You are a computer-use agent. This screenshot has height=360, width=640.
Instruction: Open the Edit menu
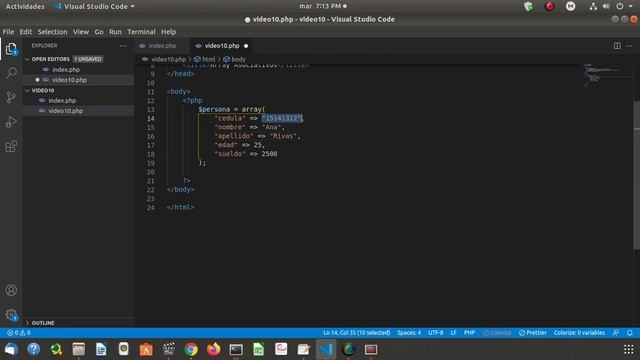pyautogui.click(x=25, y=32)
